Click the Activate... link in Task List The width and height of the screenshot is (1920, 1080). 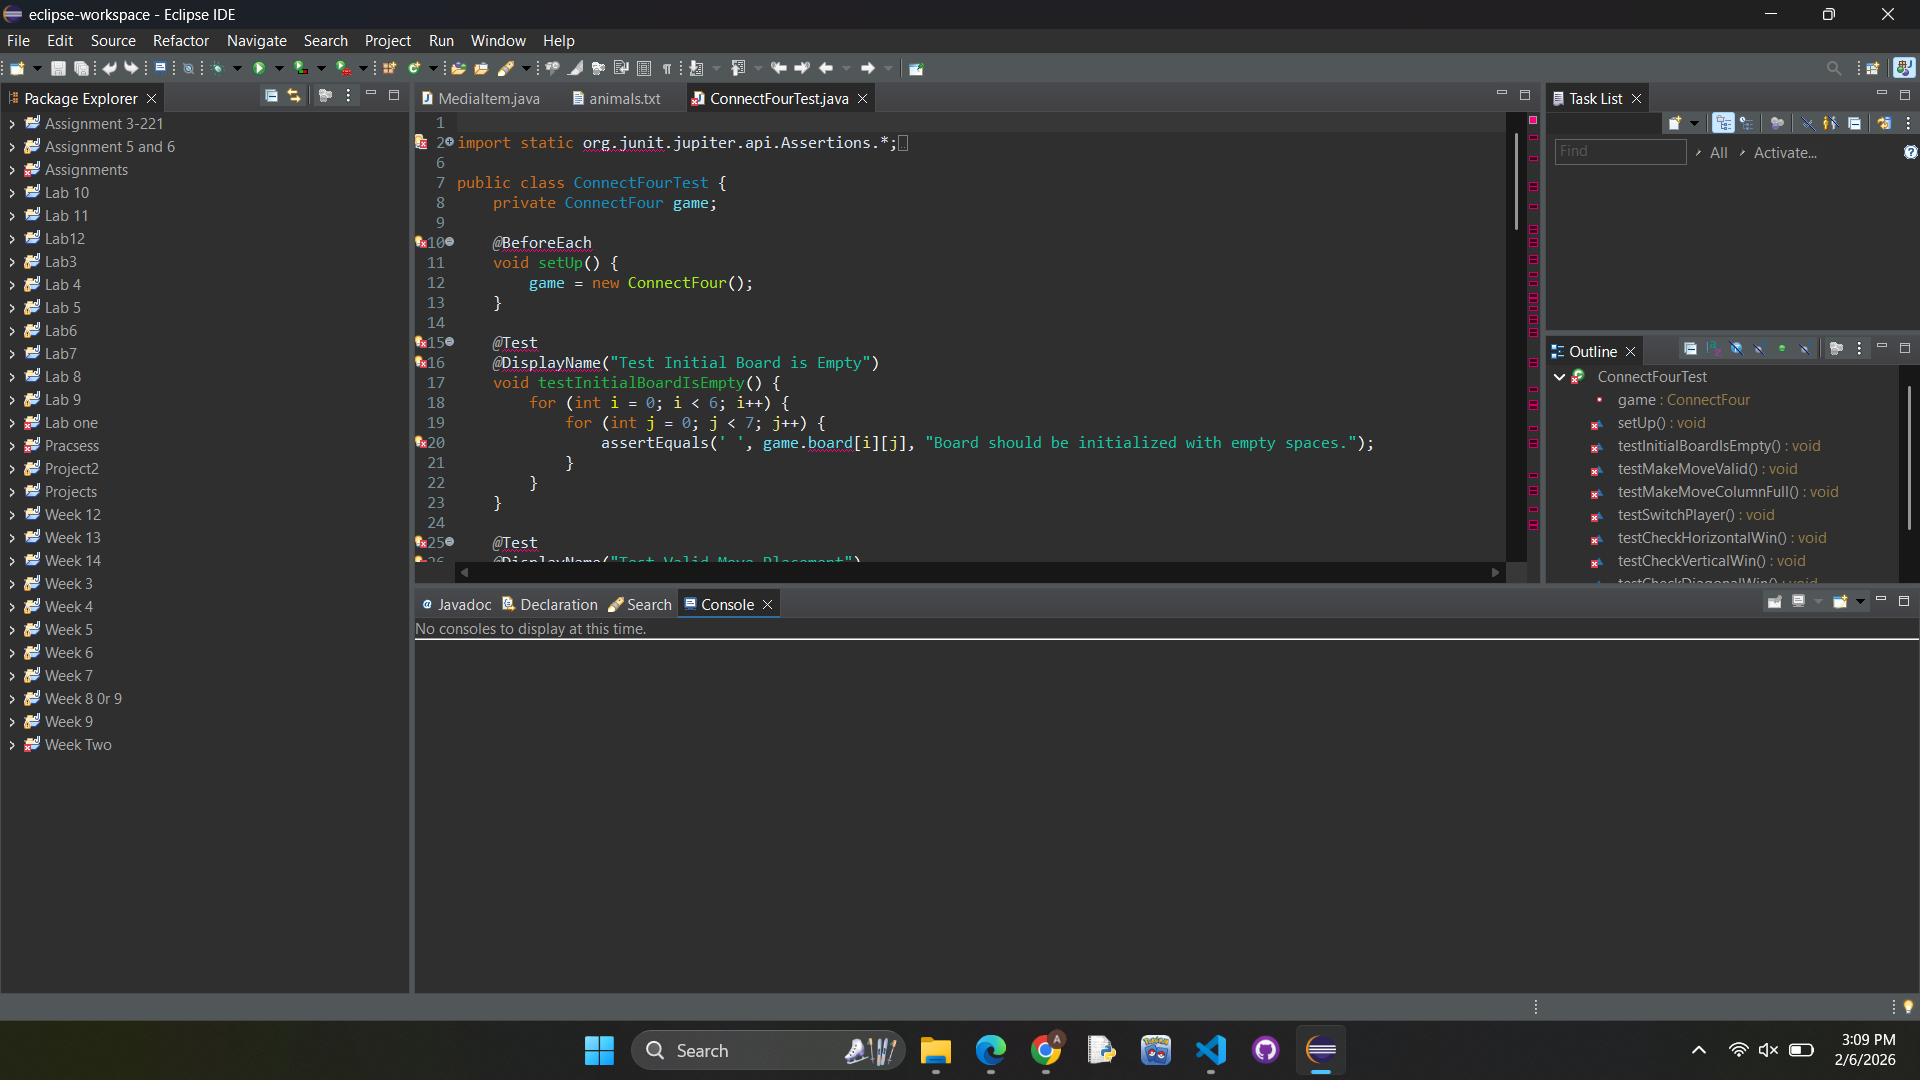pyautogui.click(x=1785, y=152)
